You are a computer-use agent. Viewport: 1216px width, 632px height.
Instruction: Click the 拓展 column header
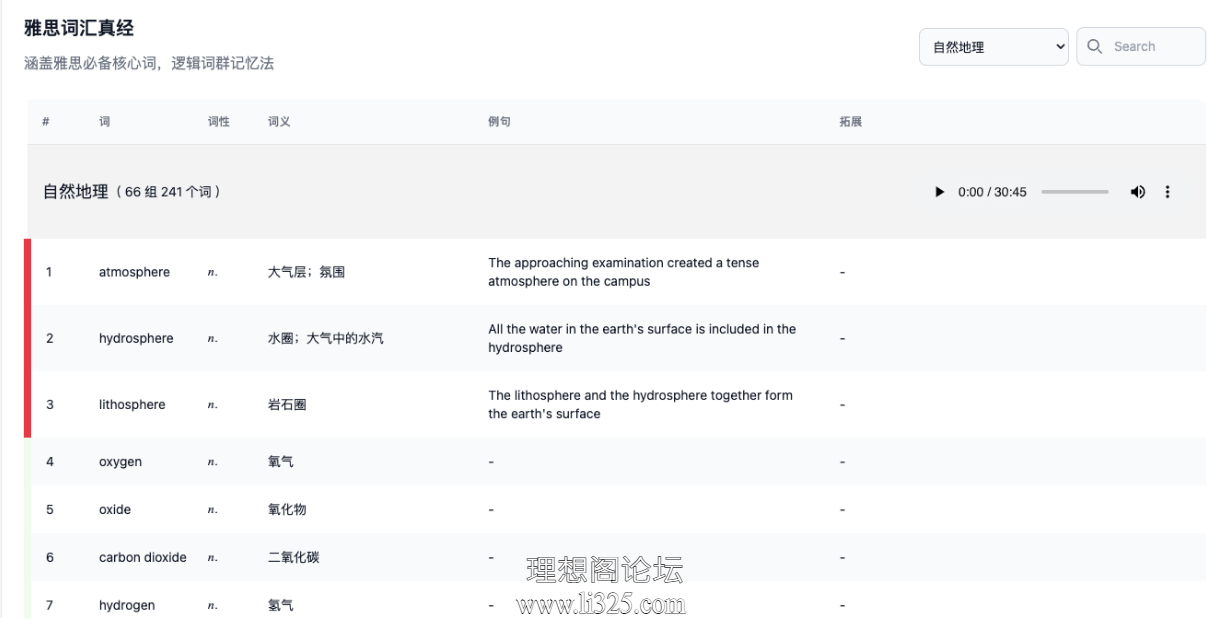(851, 122)
